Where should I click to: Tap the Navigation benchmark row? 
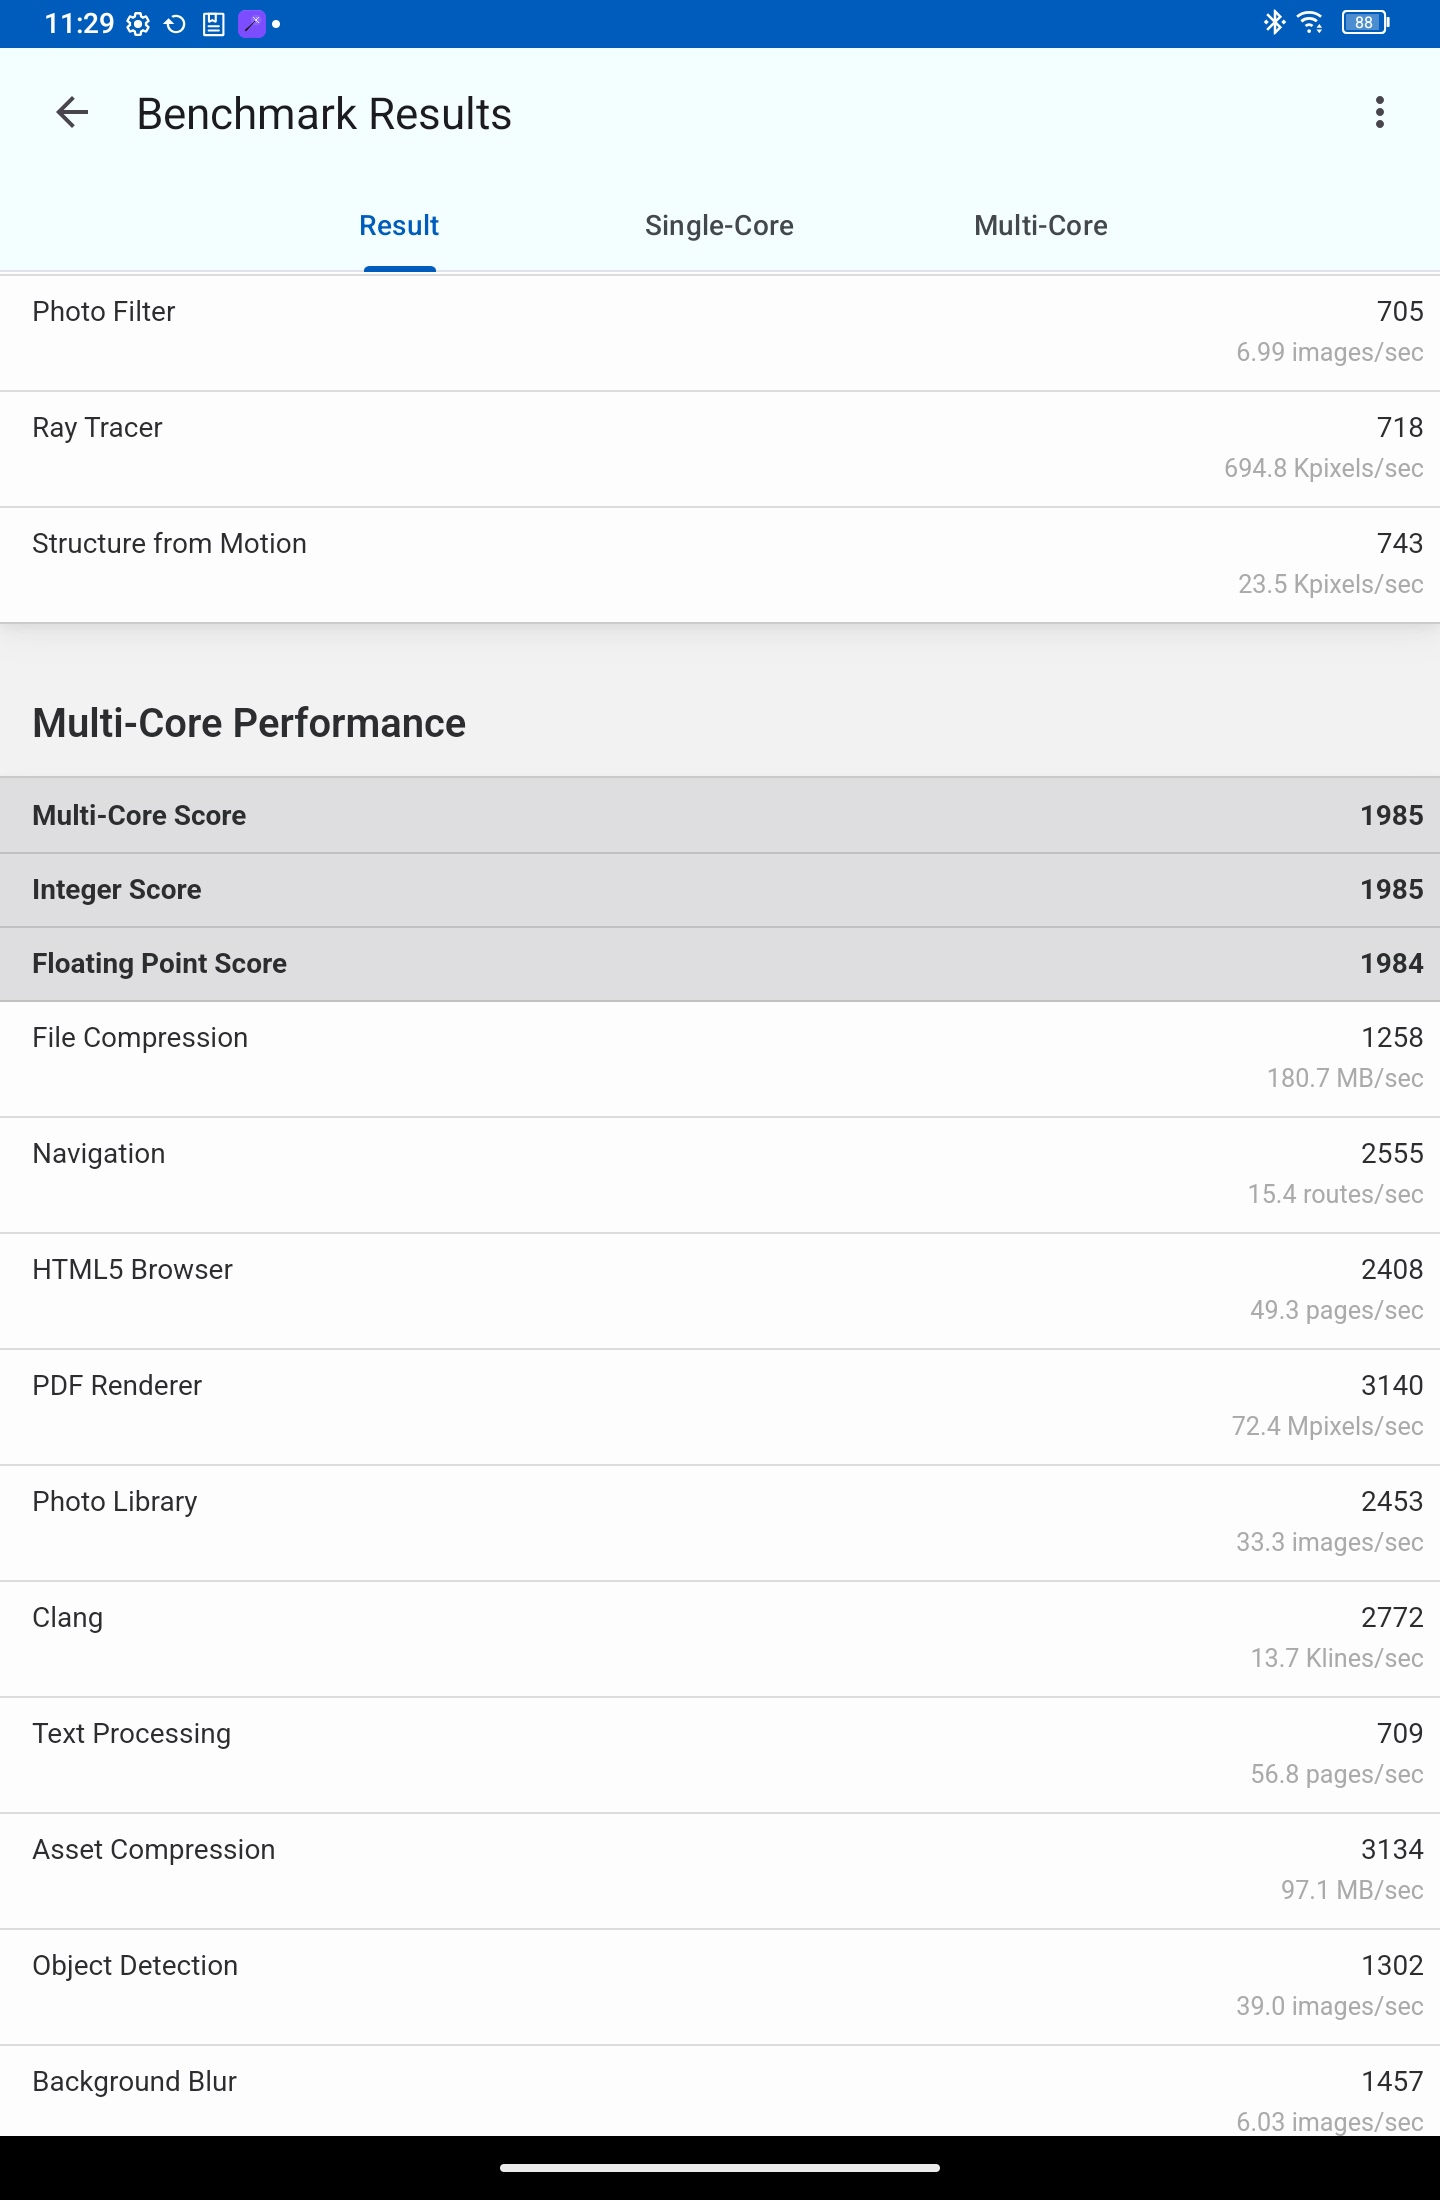pyautogui.click(x=720, y=1174)
